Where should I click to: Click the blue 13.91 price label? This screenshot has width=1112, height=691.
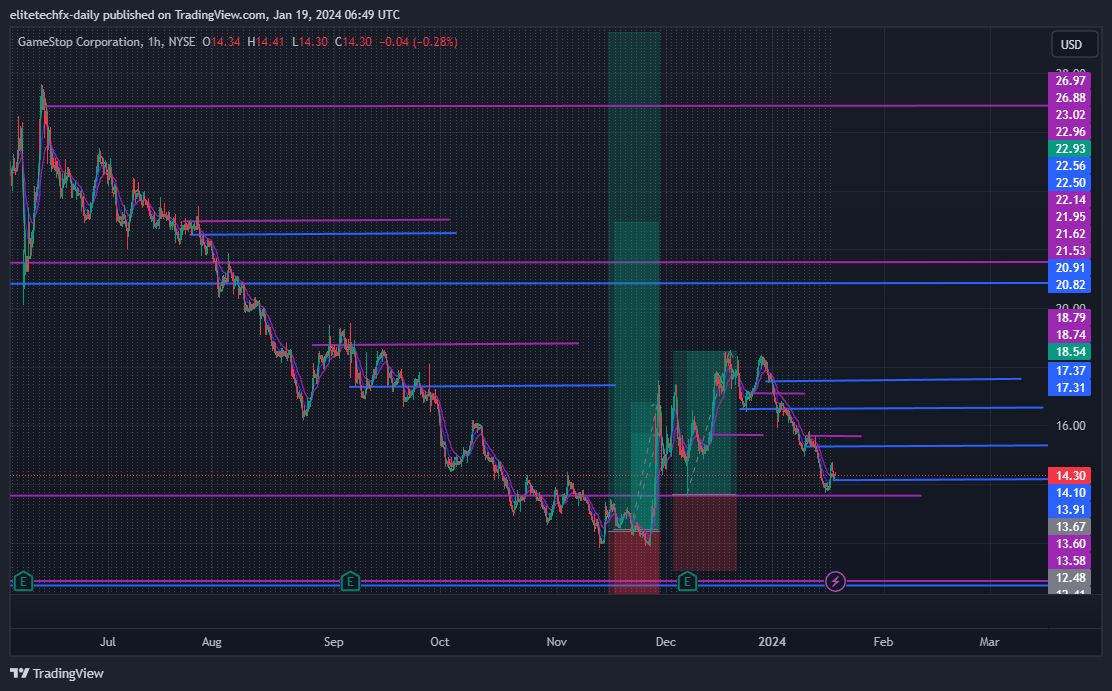(1070, 510)
